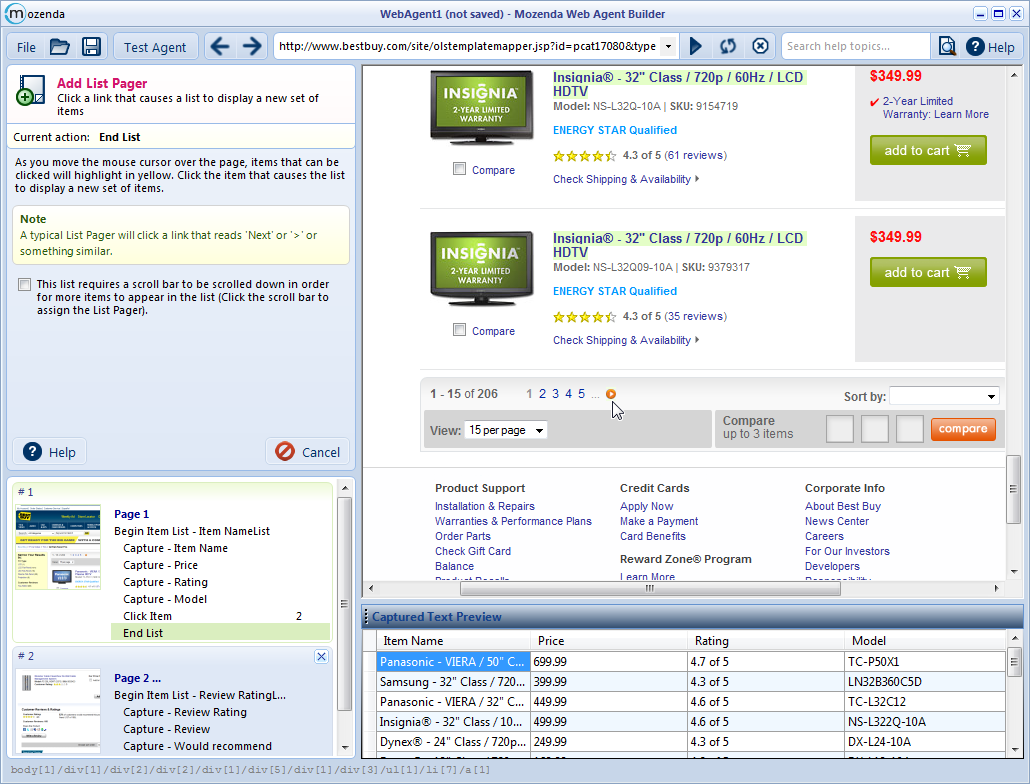This screenshot has height=784, width=1030.
Task: Add the NS-L32Q09-10A TV to cart
Action: [x=928, y=272]
